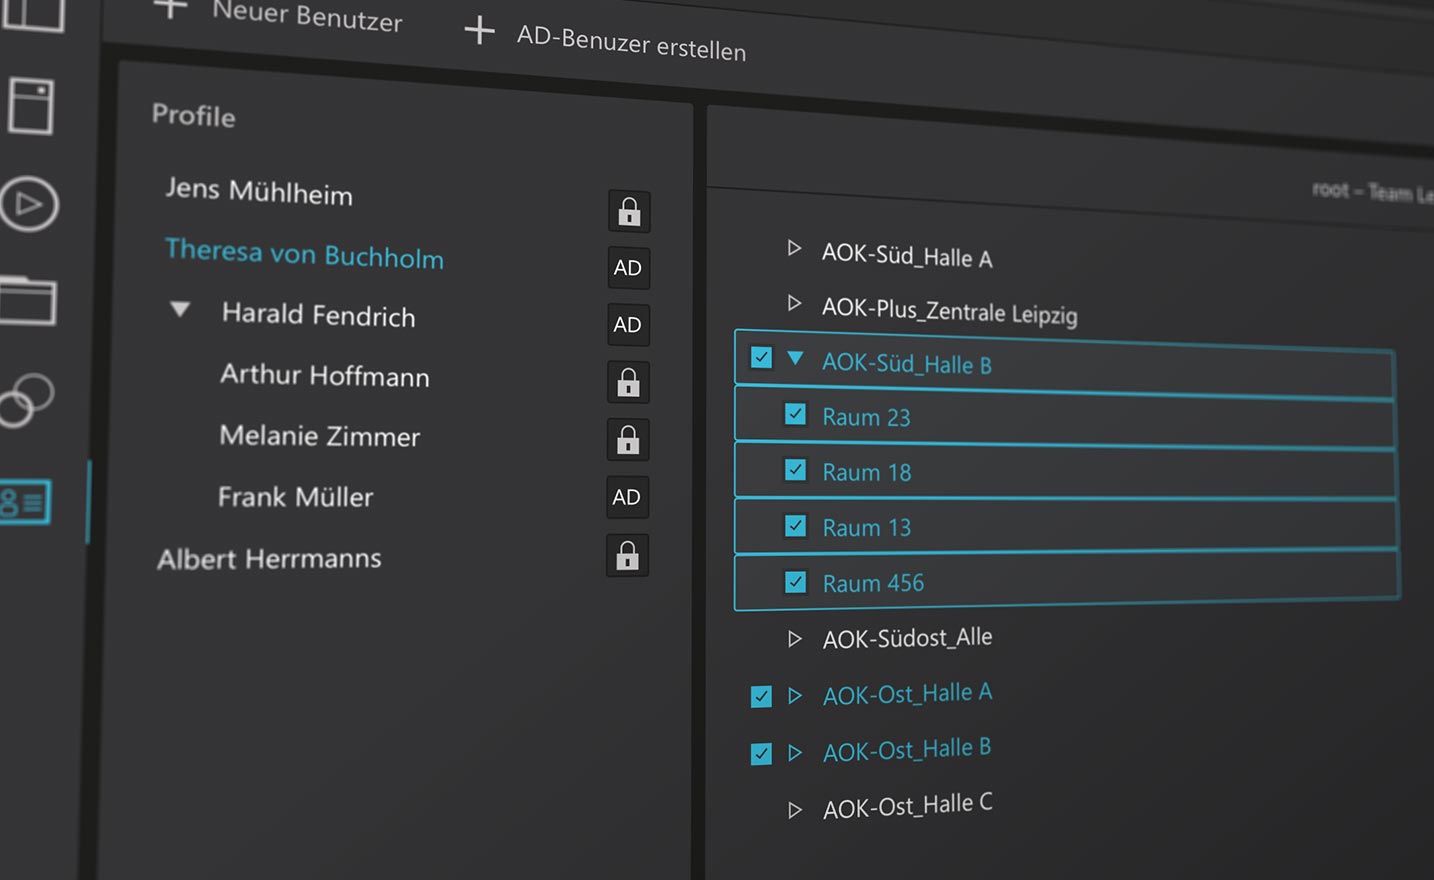This screenshot has width=1434, height=880.
Task: Open the playback icon in sidebar
Action: pyautogui.click(x=29, y=204)
